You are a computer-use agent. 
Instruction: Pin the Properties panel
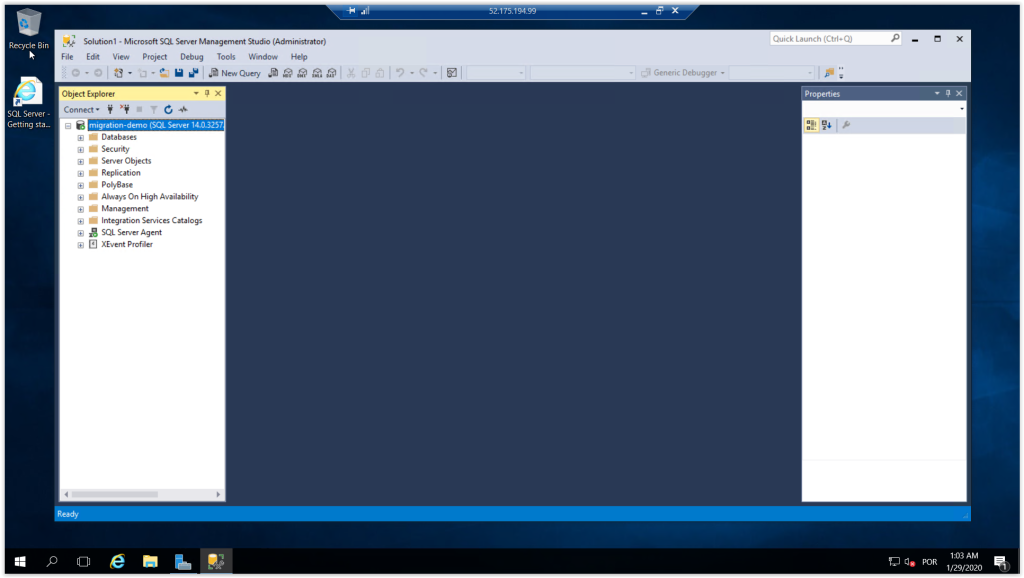(948, 93)
